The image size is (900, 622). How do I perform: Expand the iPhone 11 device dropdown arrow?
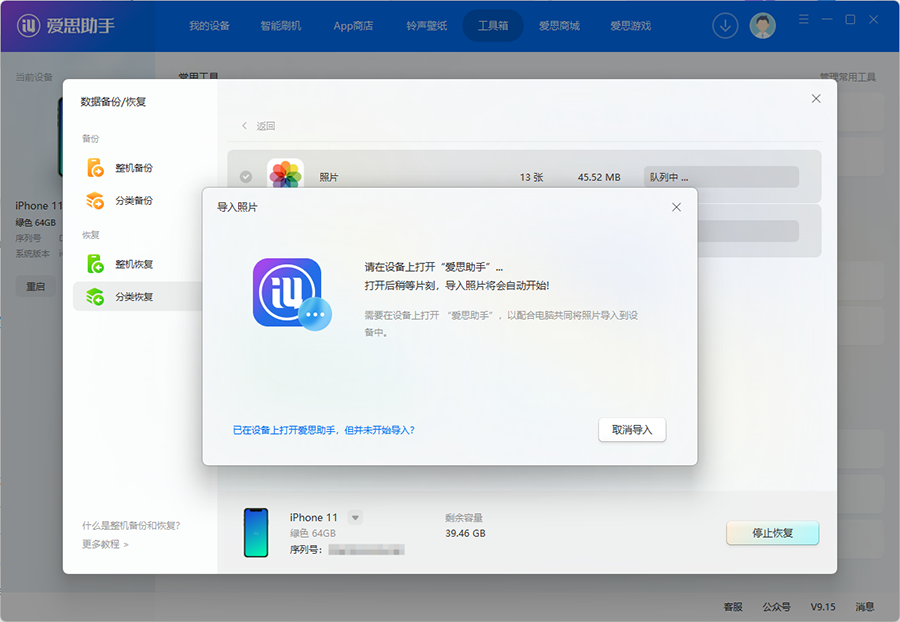pos(355,518)
